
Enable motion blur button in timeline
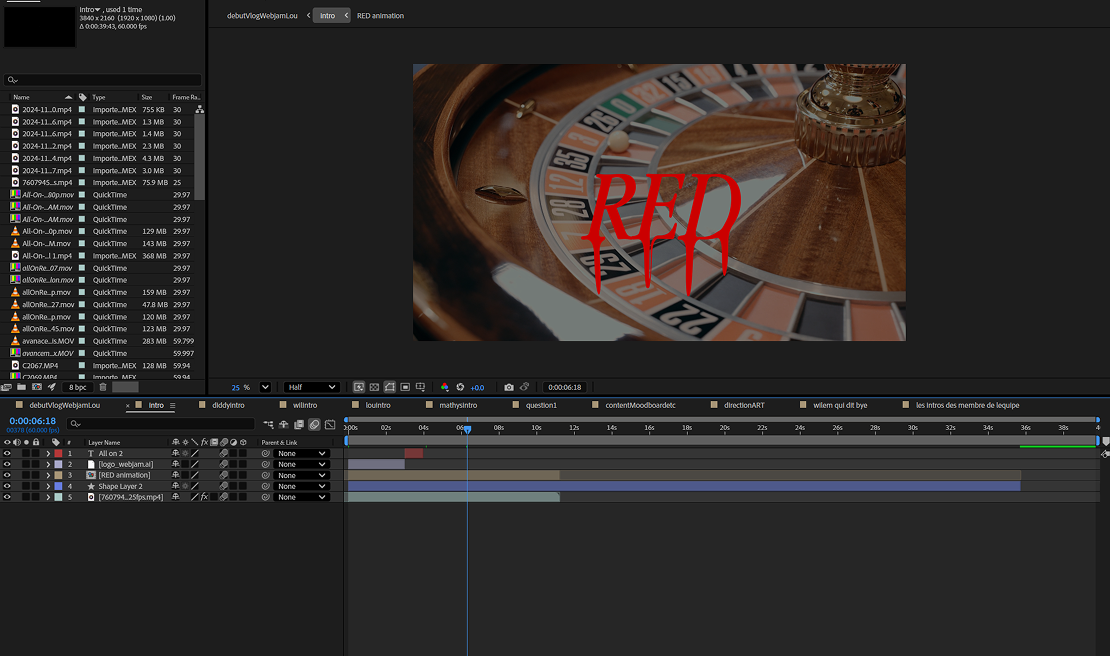coord(314,424)
